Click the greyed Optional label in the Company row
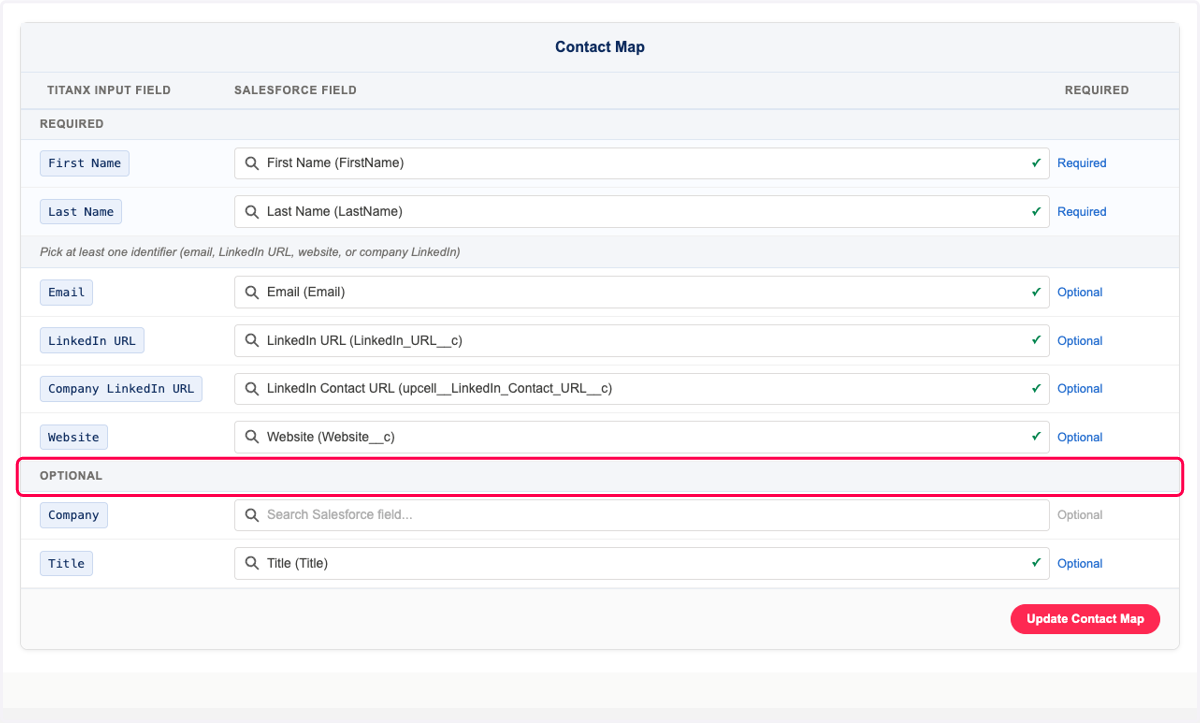The height and width of the screenshot is (723, 1200). coord(1080,515)
